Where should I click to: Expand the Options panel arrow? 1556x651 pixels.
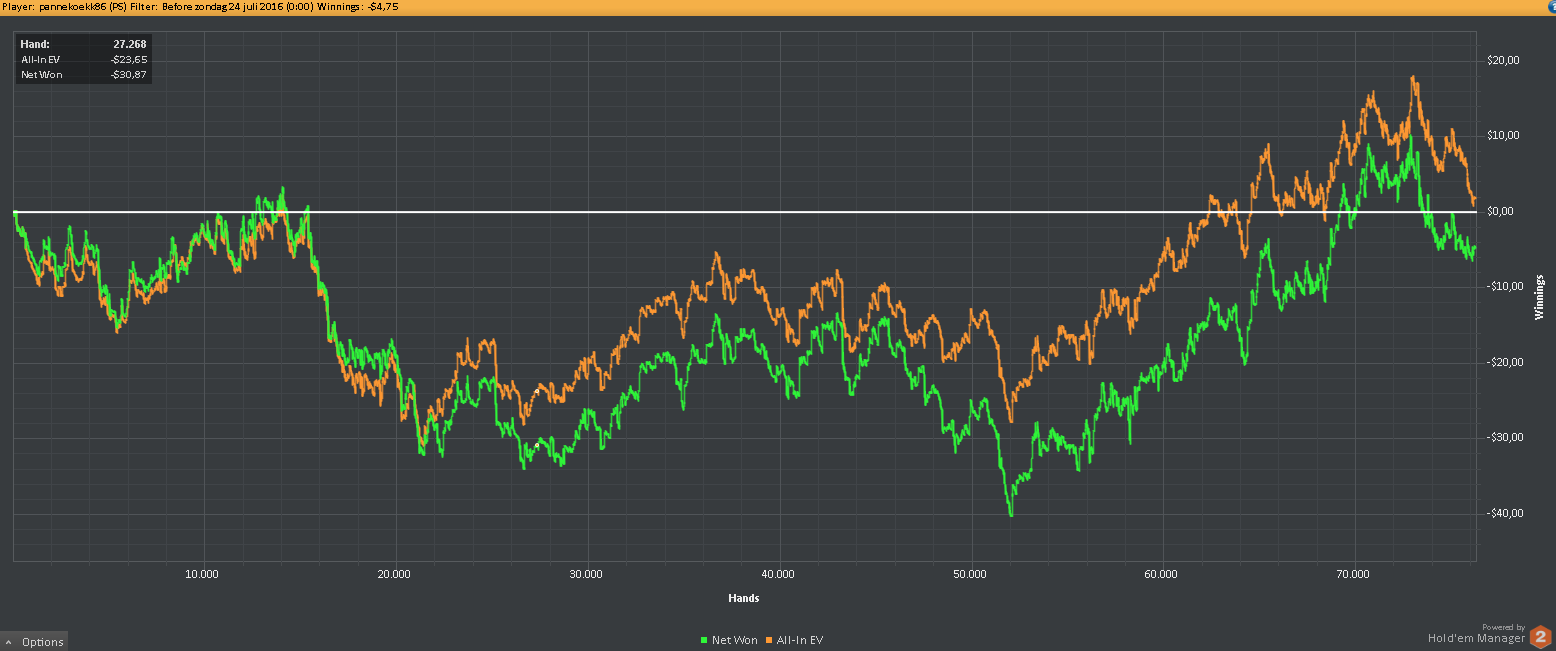click(9, 642)
